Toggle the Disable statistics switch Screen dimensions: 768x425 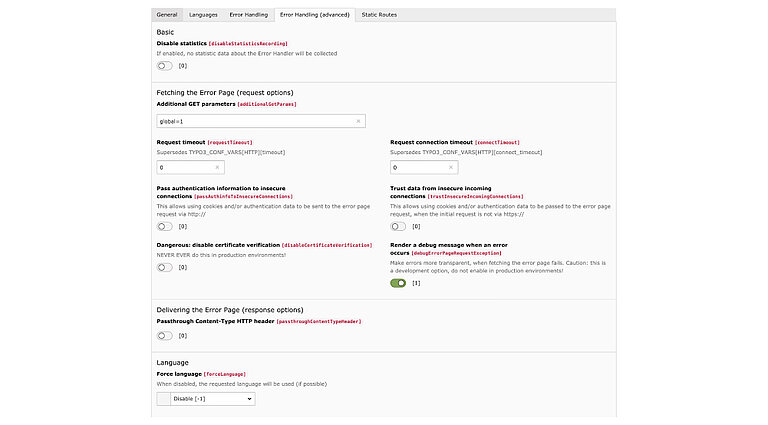[x=165, y=66]
